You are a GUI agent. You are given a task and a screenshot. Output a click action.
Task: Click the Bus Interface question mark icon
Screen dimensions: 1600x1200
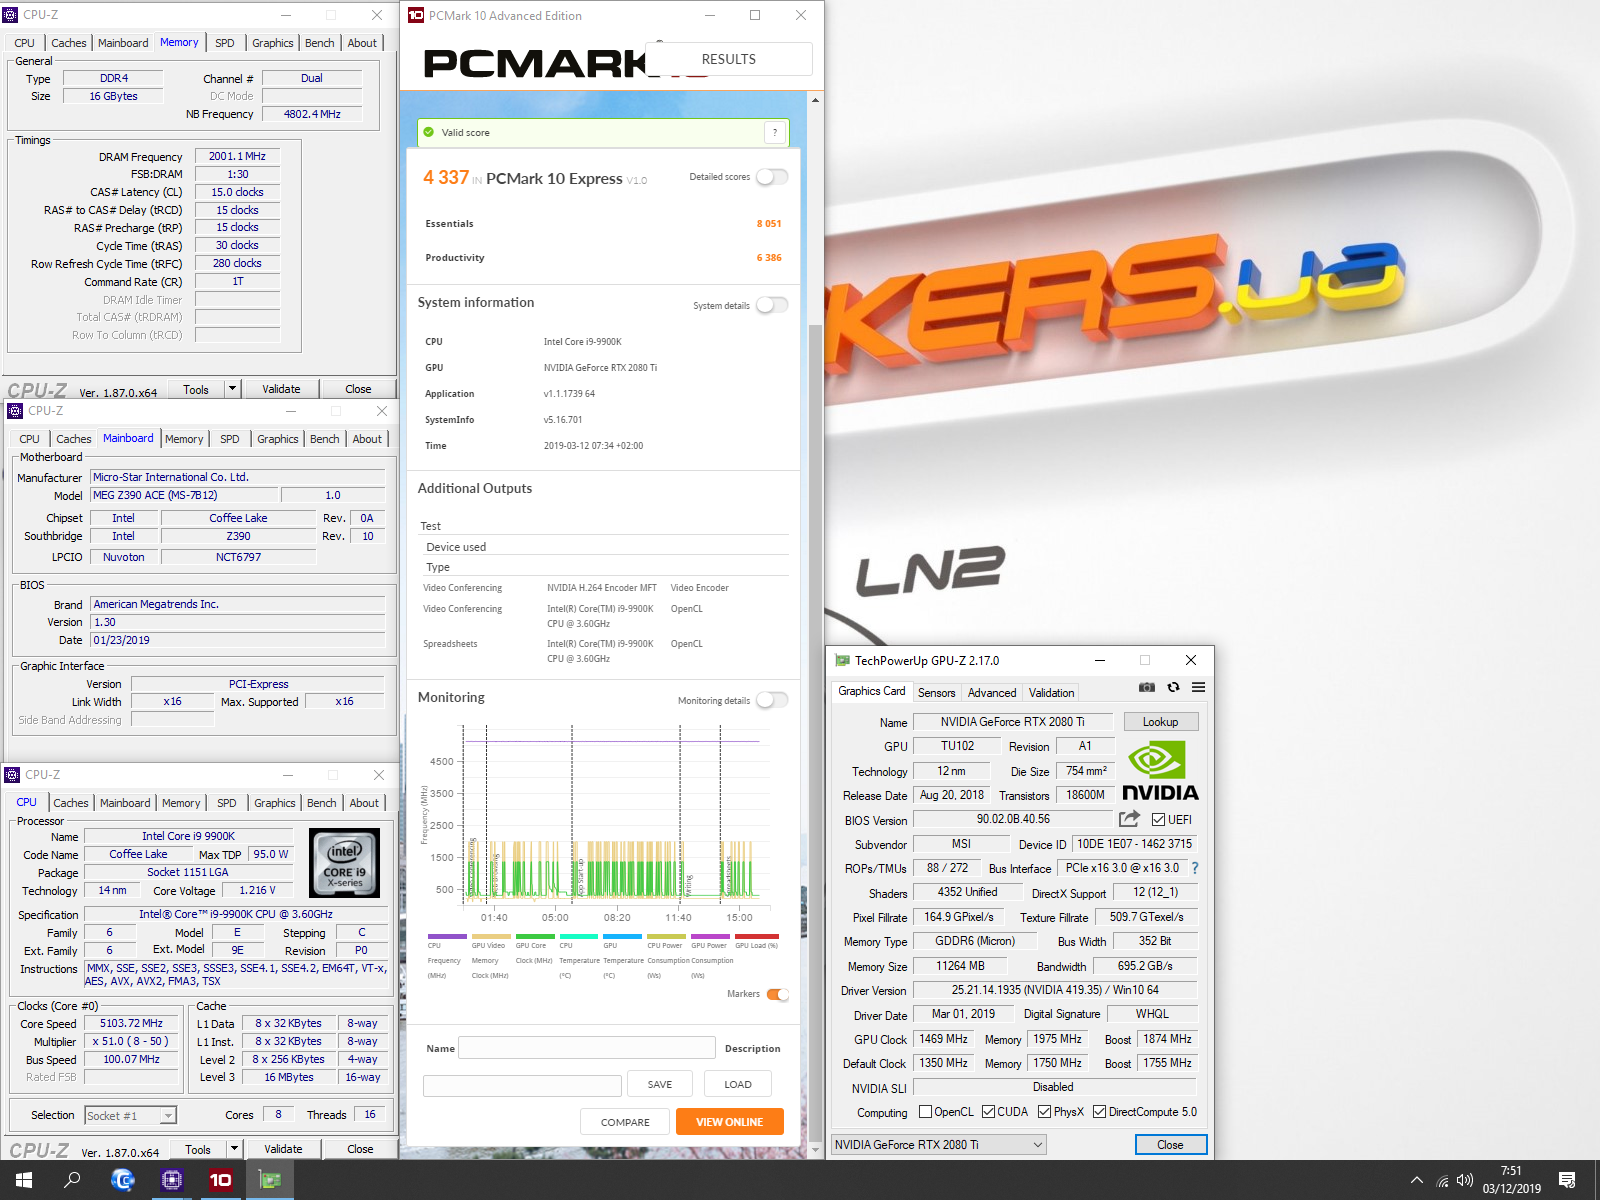[x=1194, y=868]
